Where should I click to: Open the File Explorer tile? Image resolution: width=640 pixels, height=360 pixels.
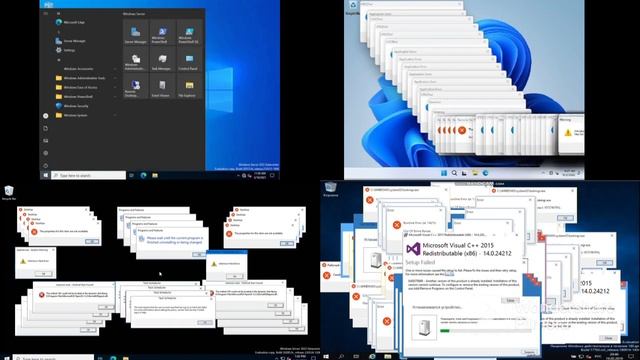pos(189,86)
